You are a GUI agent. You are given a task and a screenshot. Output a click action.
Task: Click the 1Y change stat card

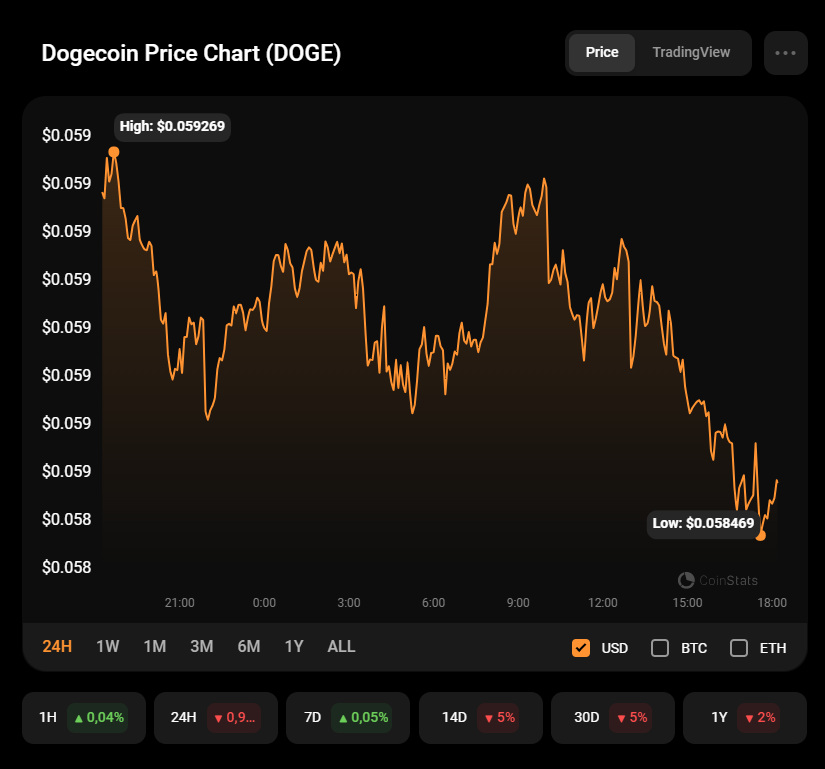(x=744, y=717)
